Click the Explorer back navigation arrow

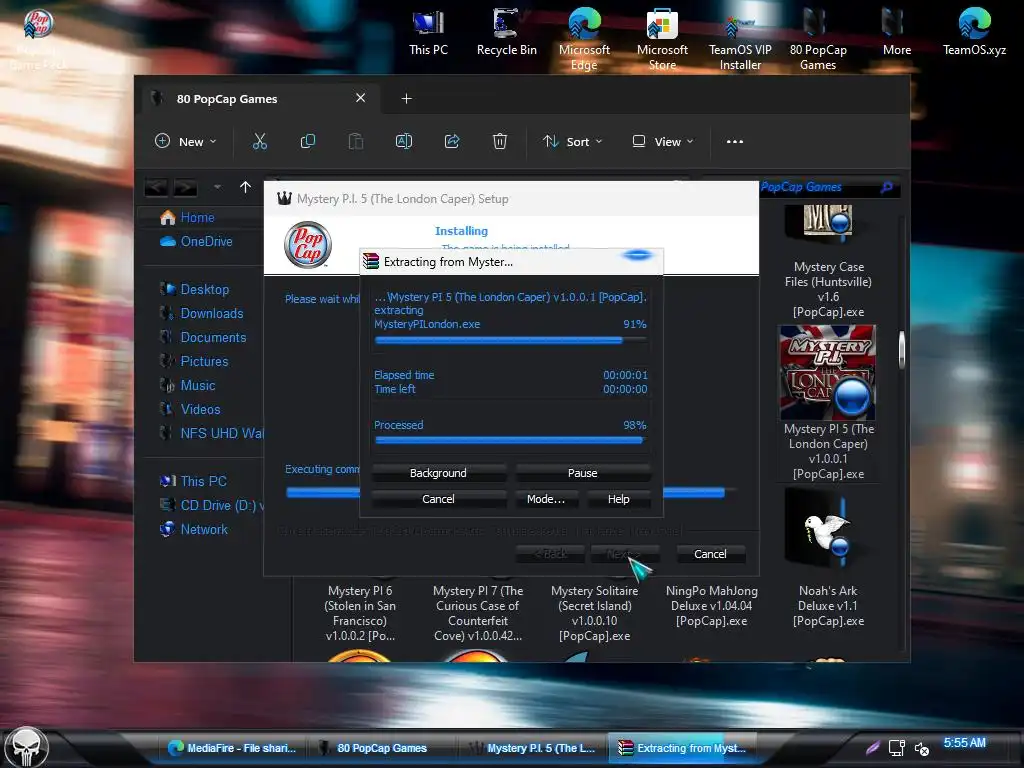pos(155,188)
